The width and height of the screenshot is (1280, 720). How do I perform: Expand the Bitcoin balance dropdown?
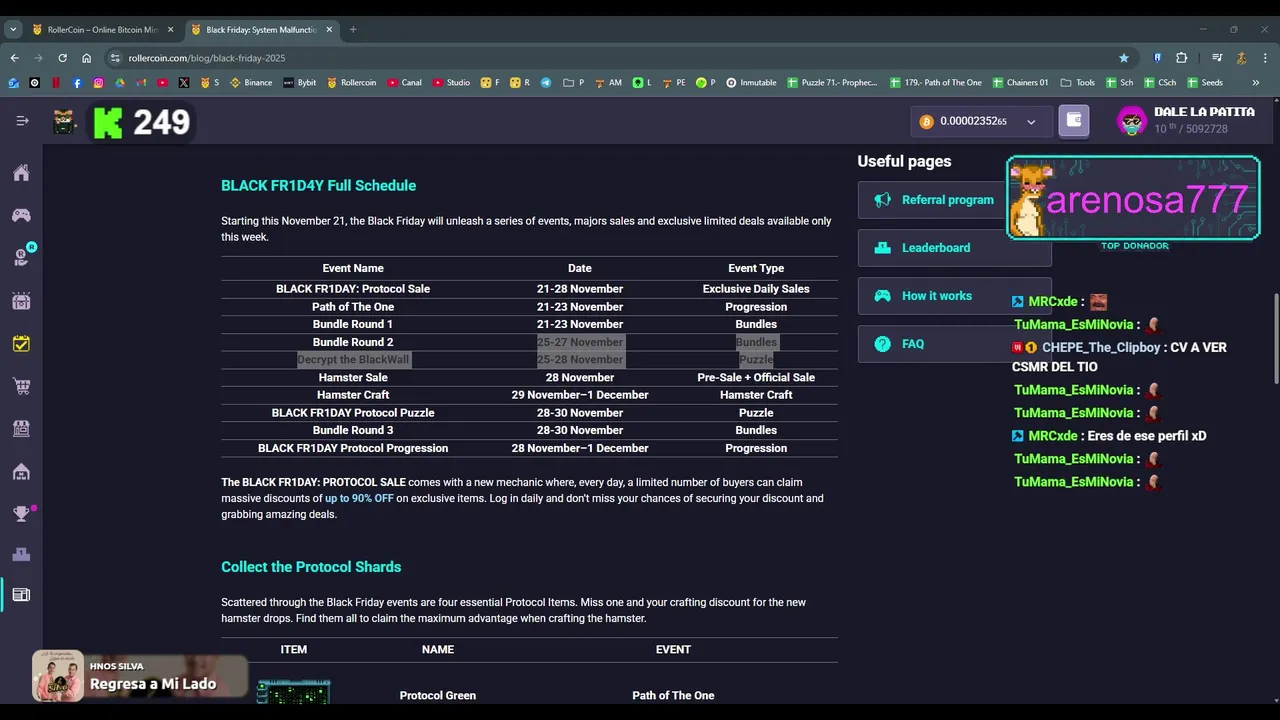(1031, 122)
